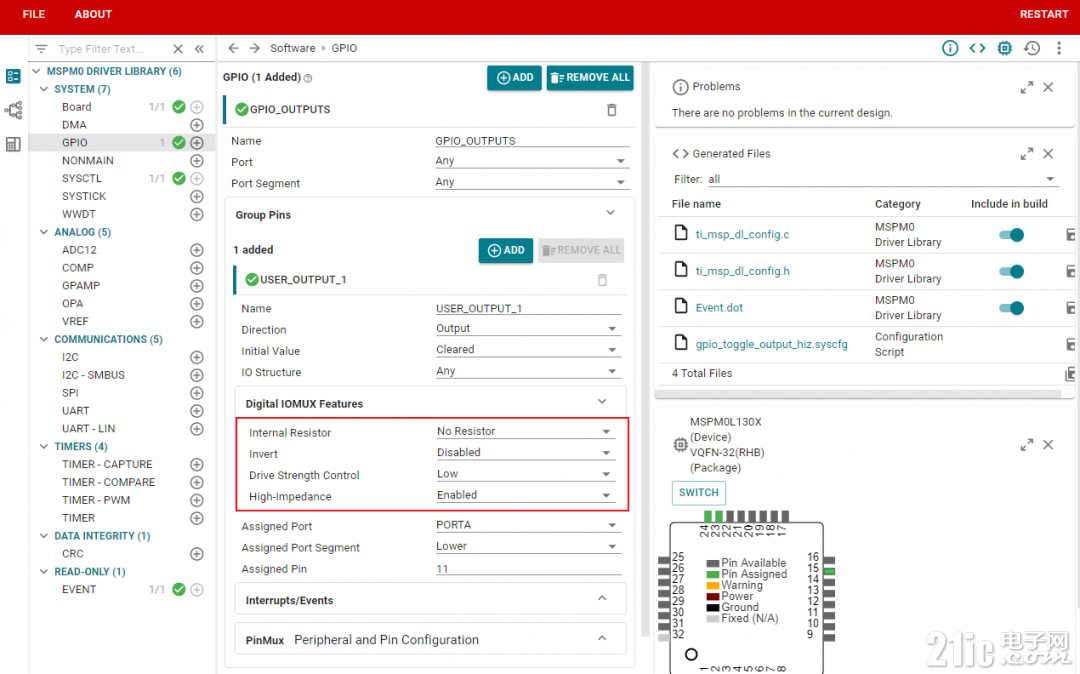Add a UART module instance
This screenshot has width=1080, height=674.
click(x=197, y=411)
